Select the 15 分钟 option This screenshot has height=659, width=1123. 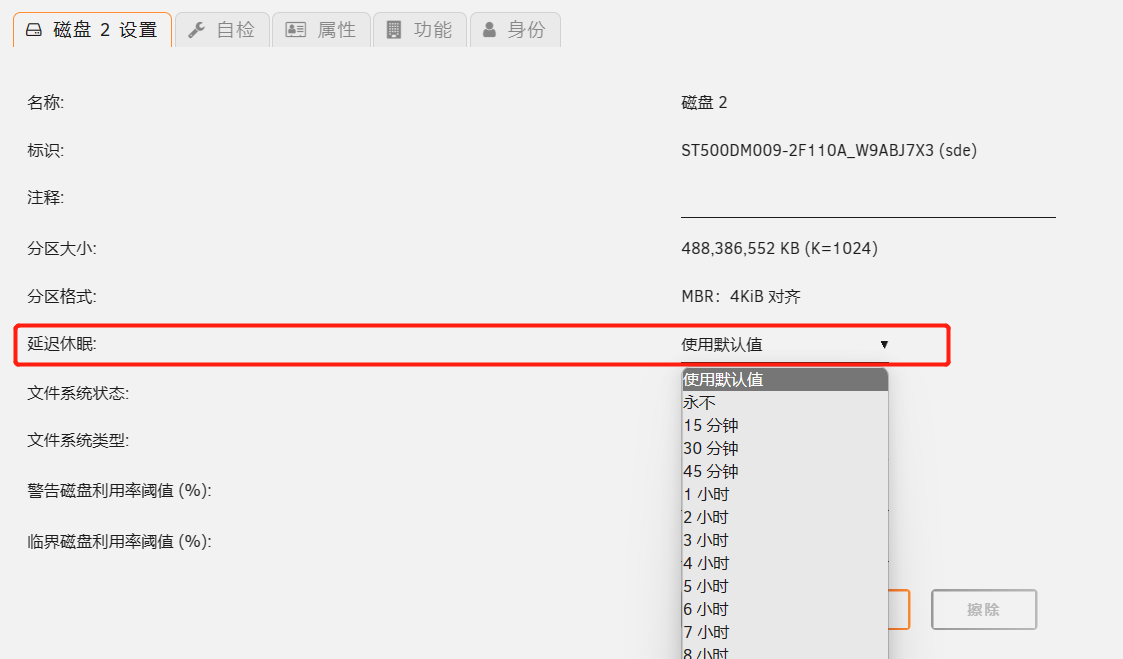711,426
